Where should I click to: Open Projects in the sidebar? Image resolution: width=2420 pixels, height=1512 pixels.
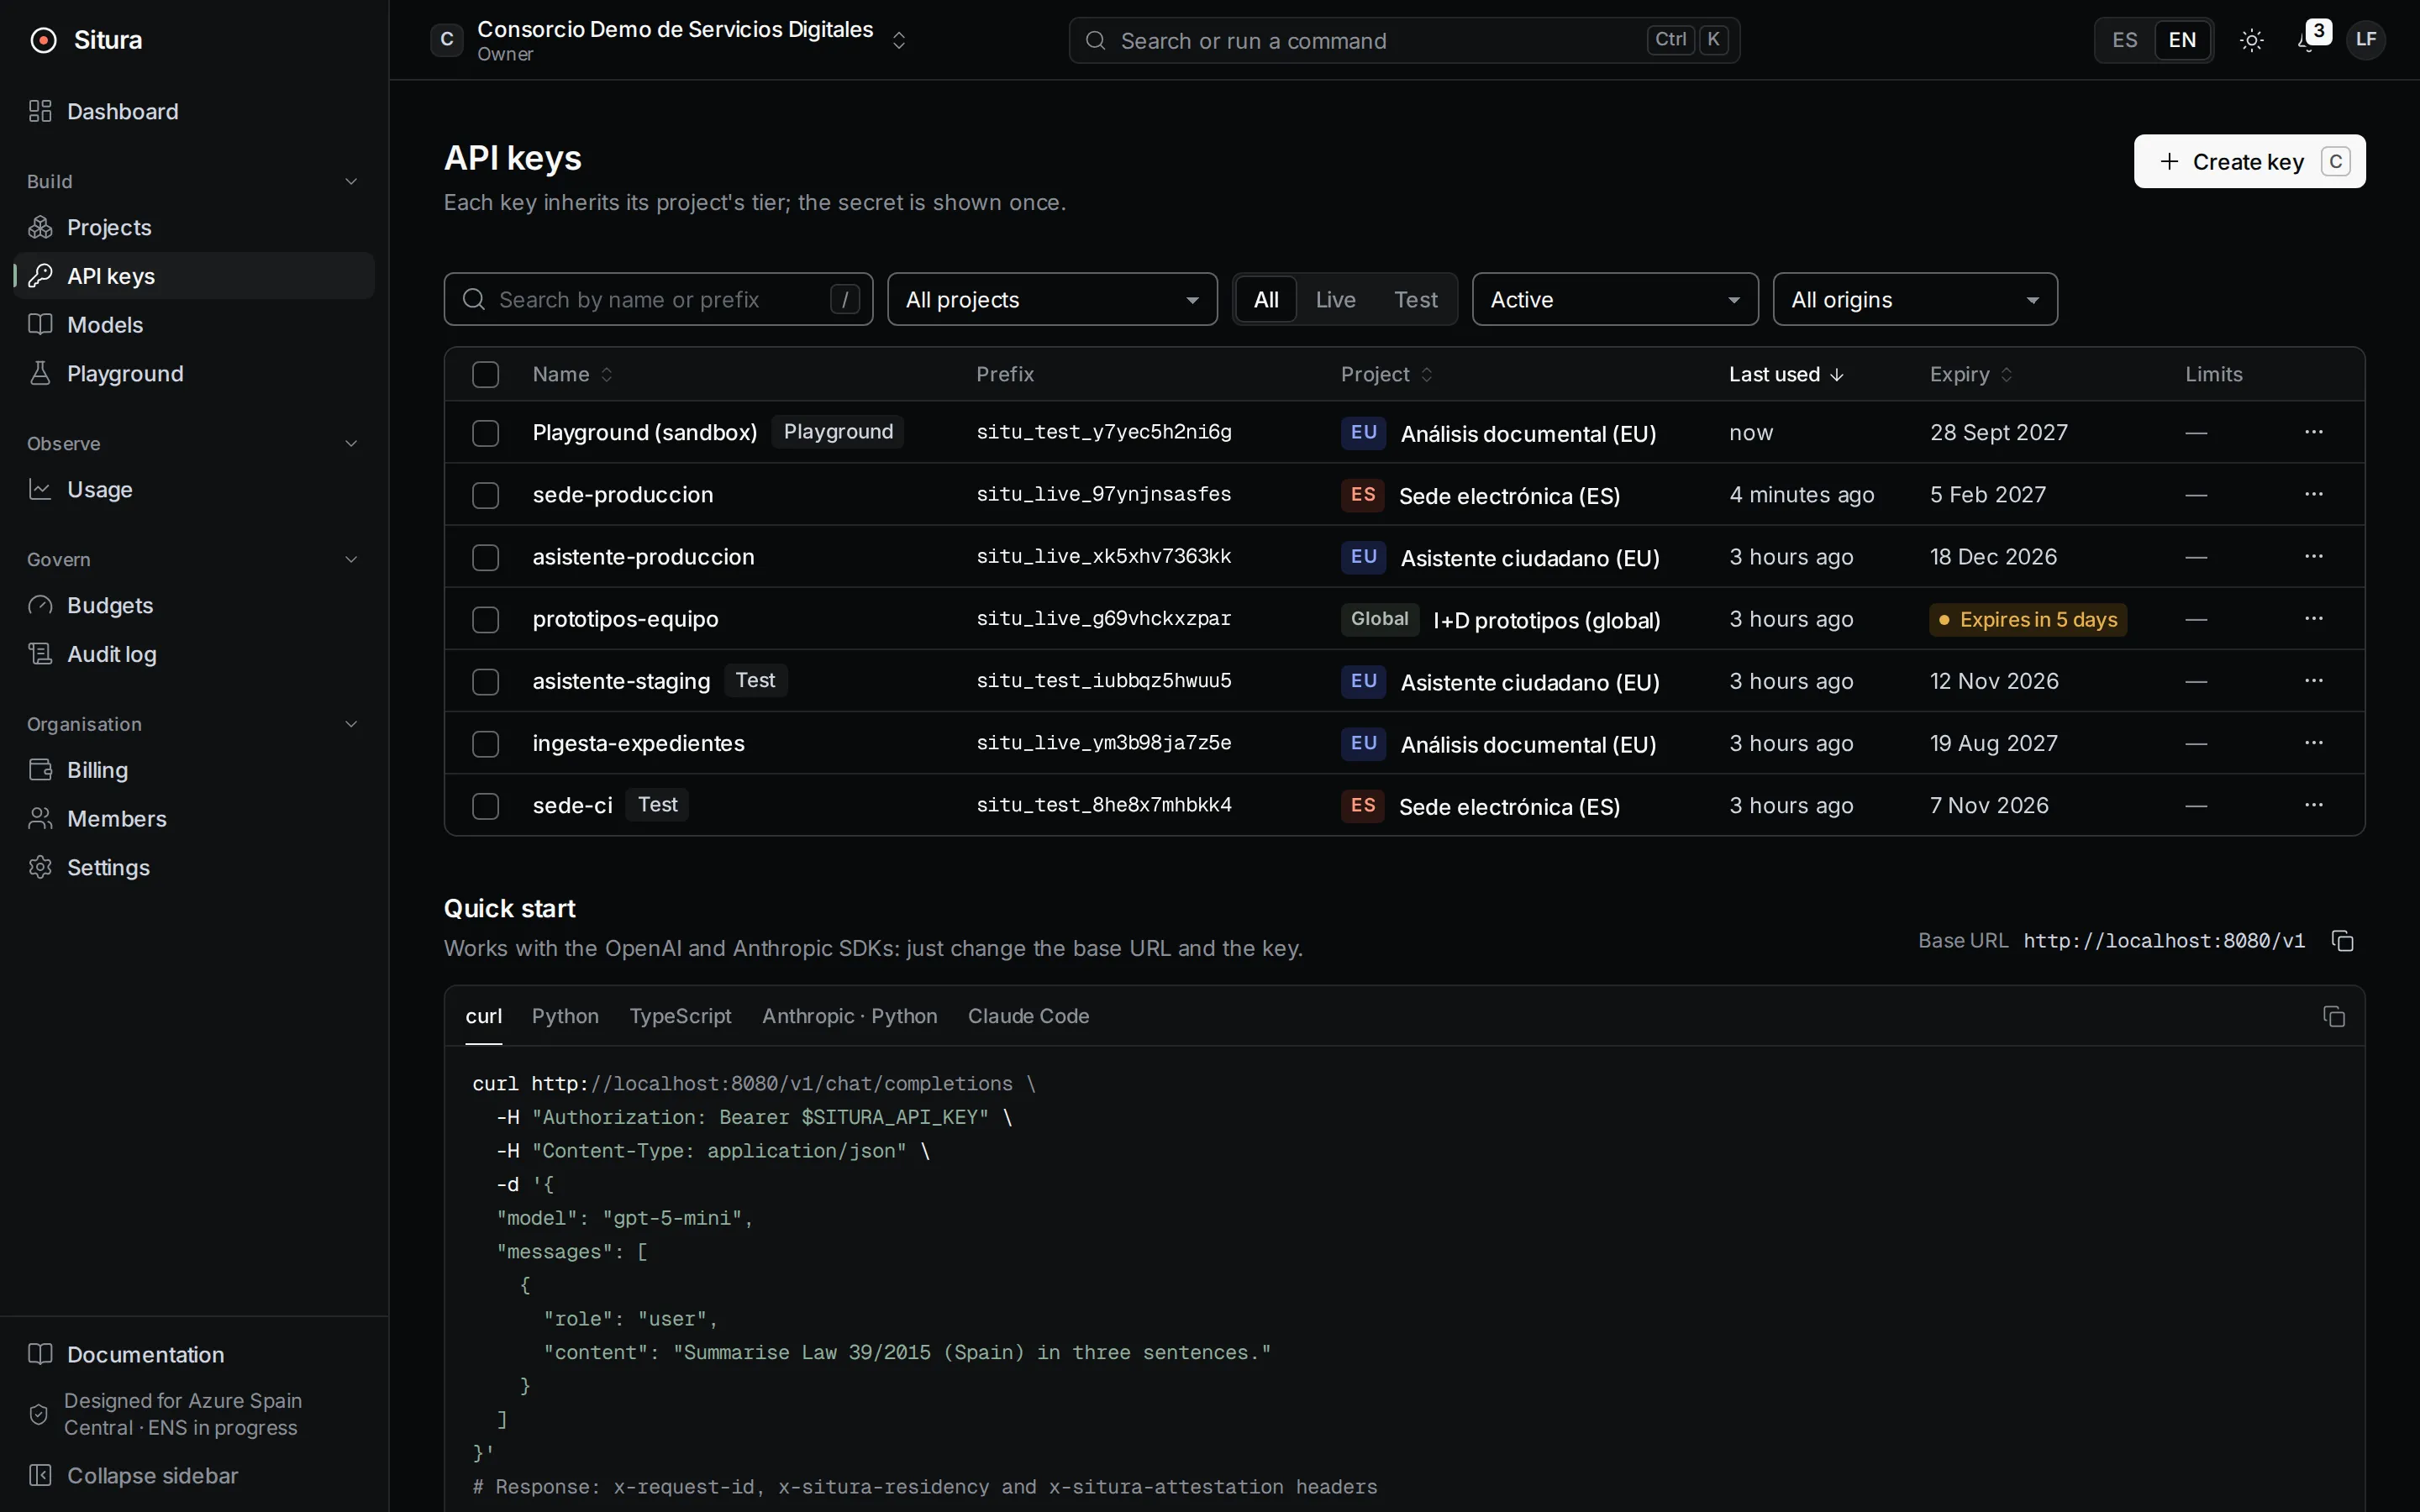(194, 227)
